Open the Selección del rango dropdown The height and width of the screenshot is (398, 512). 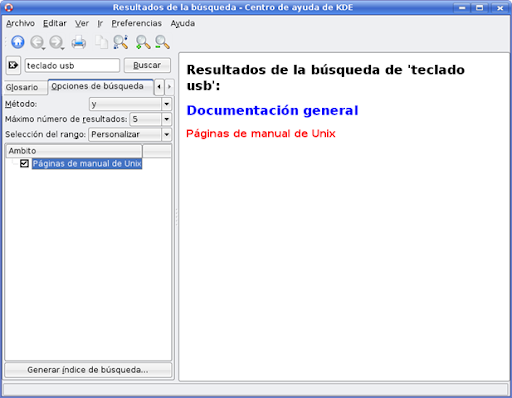[130, 134]
